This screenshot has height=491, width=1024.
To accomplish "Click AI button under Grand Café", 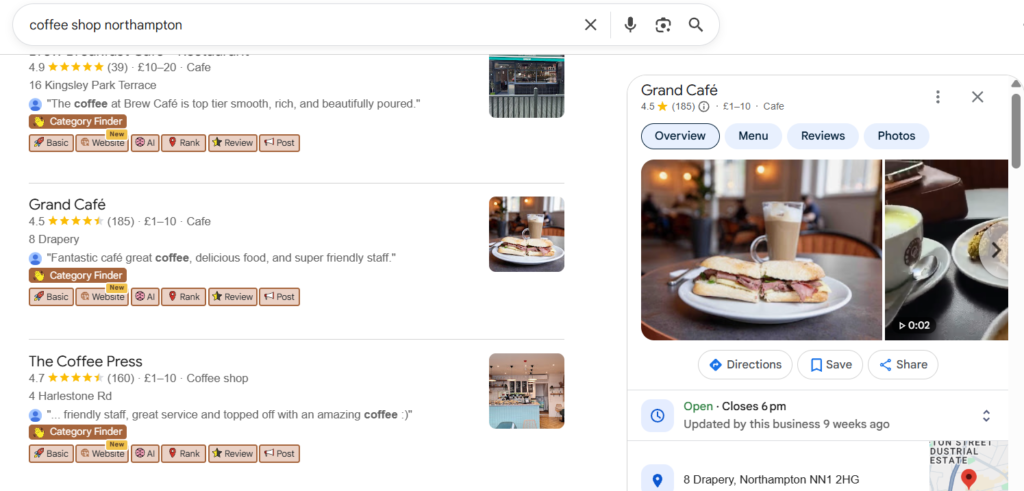I will click(x=145, y=296).
